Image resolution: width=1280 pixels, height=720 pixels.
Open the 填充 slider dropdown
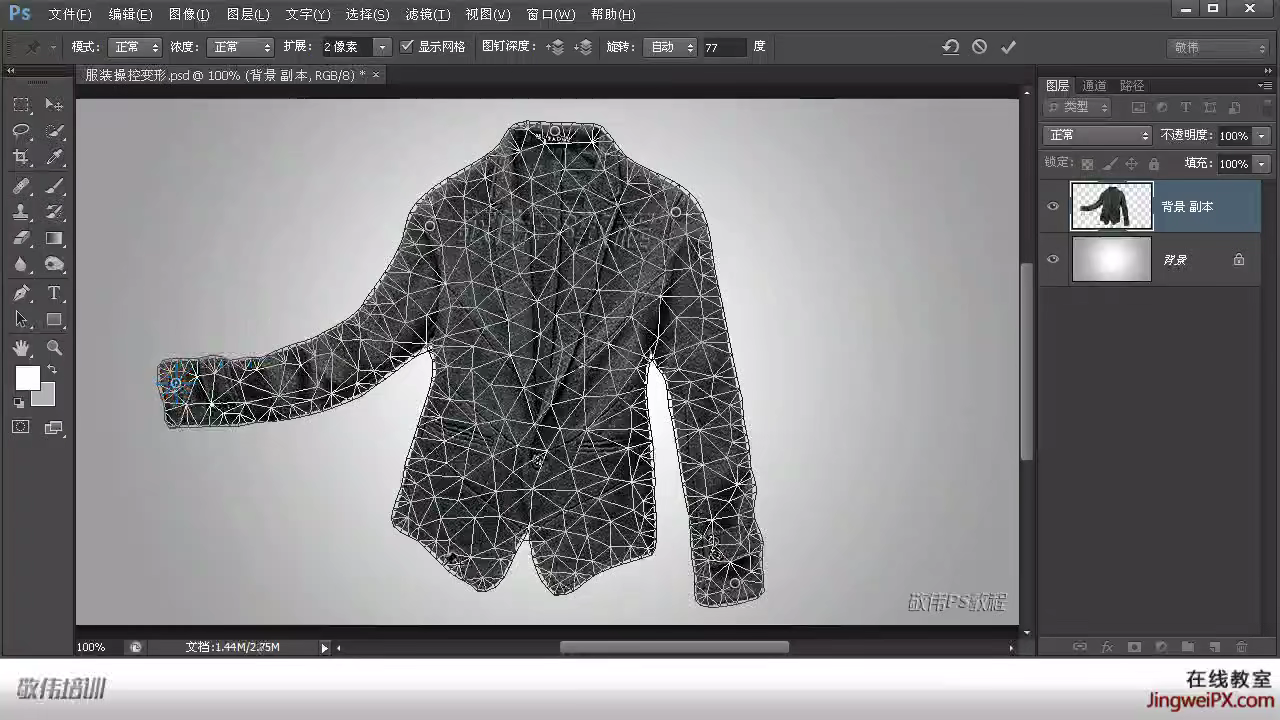coord(1262,163)
